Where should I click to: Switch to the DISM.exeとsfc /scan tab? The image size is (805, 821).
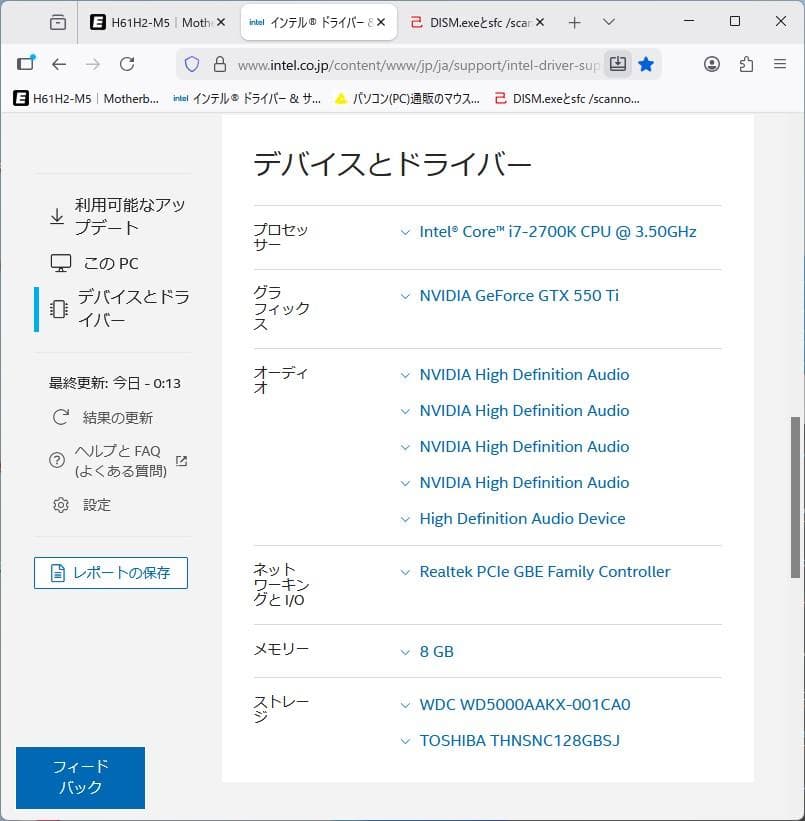coord(481,21)
